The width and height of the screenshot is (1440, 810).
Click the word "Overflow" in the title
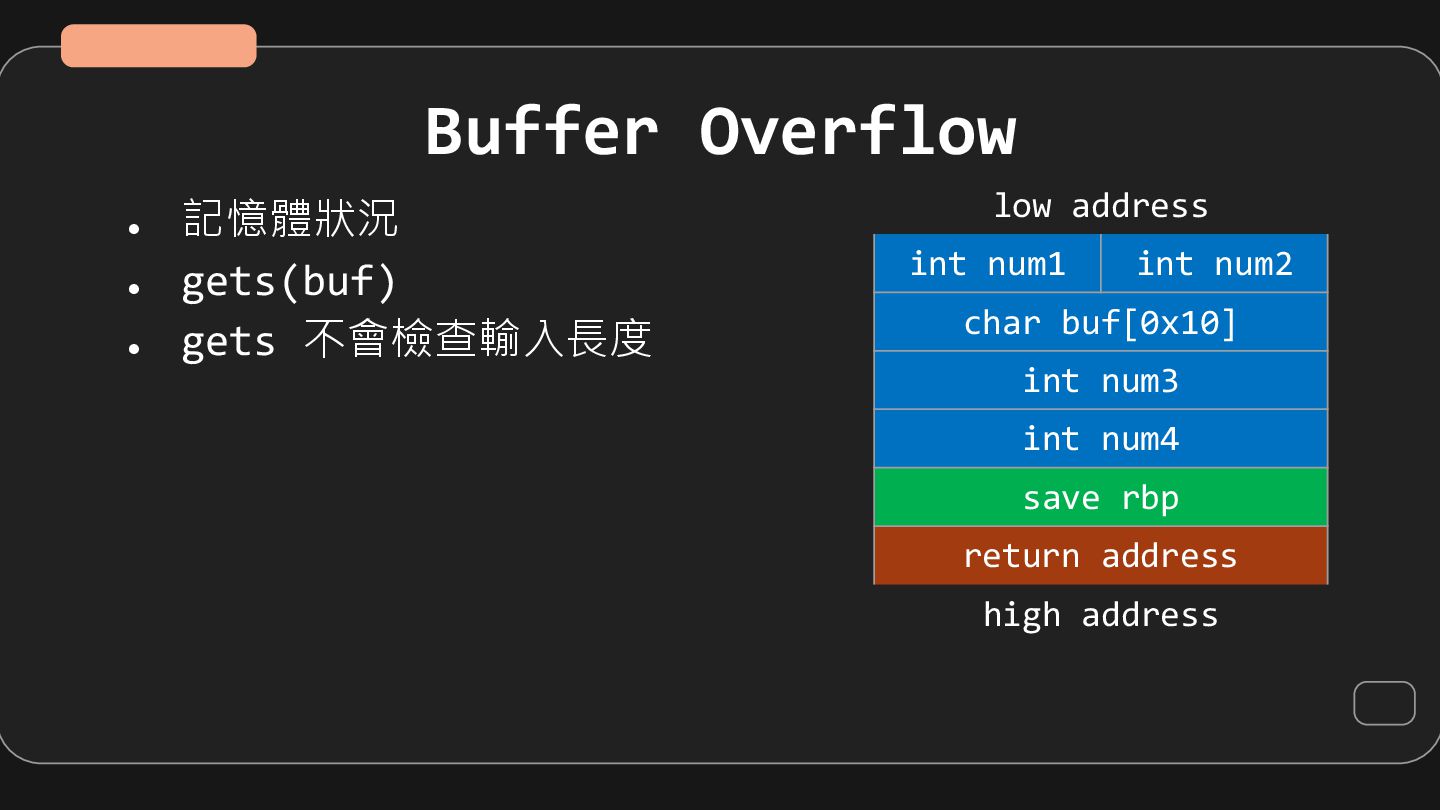[x=858, y=131]
